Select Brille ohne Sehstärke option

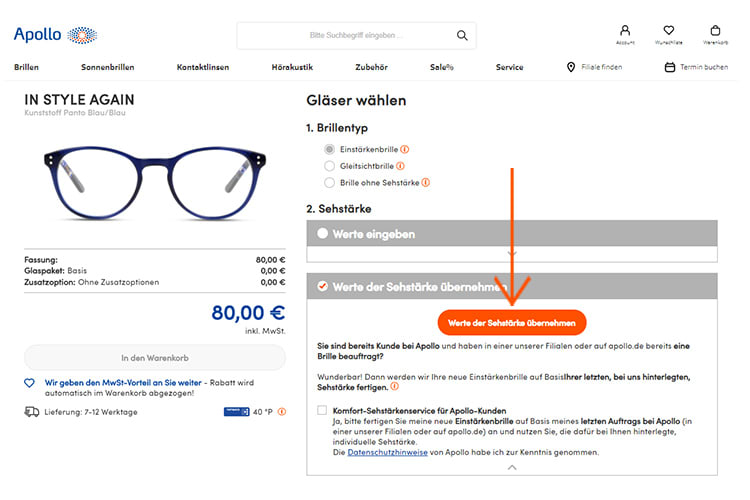329,182
